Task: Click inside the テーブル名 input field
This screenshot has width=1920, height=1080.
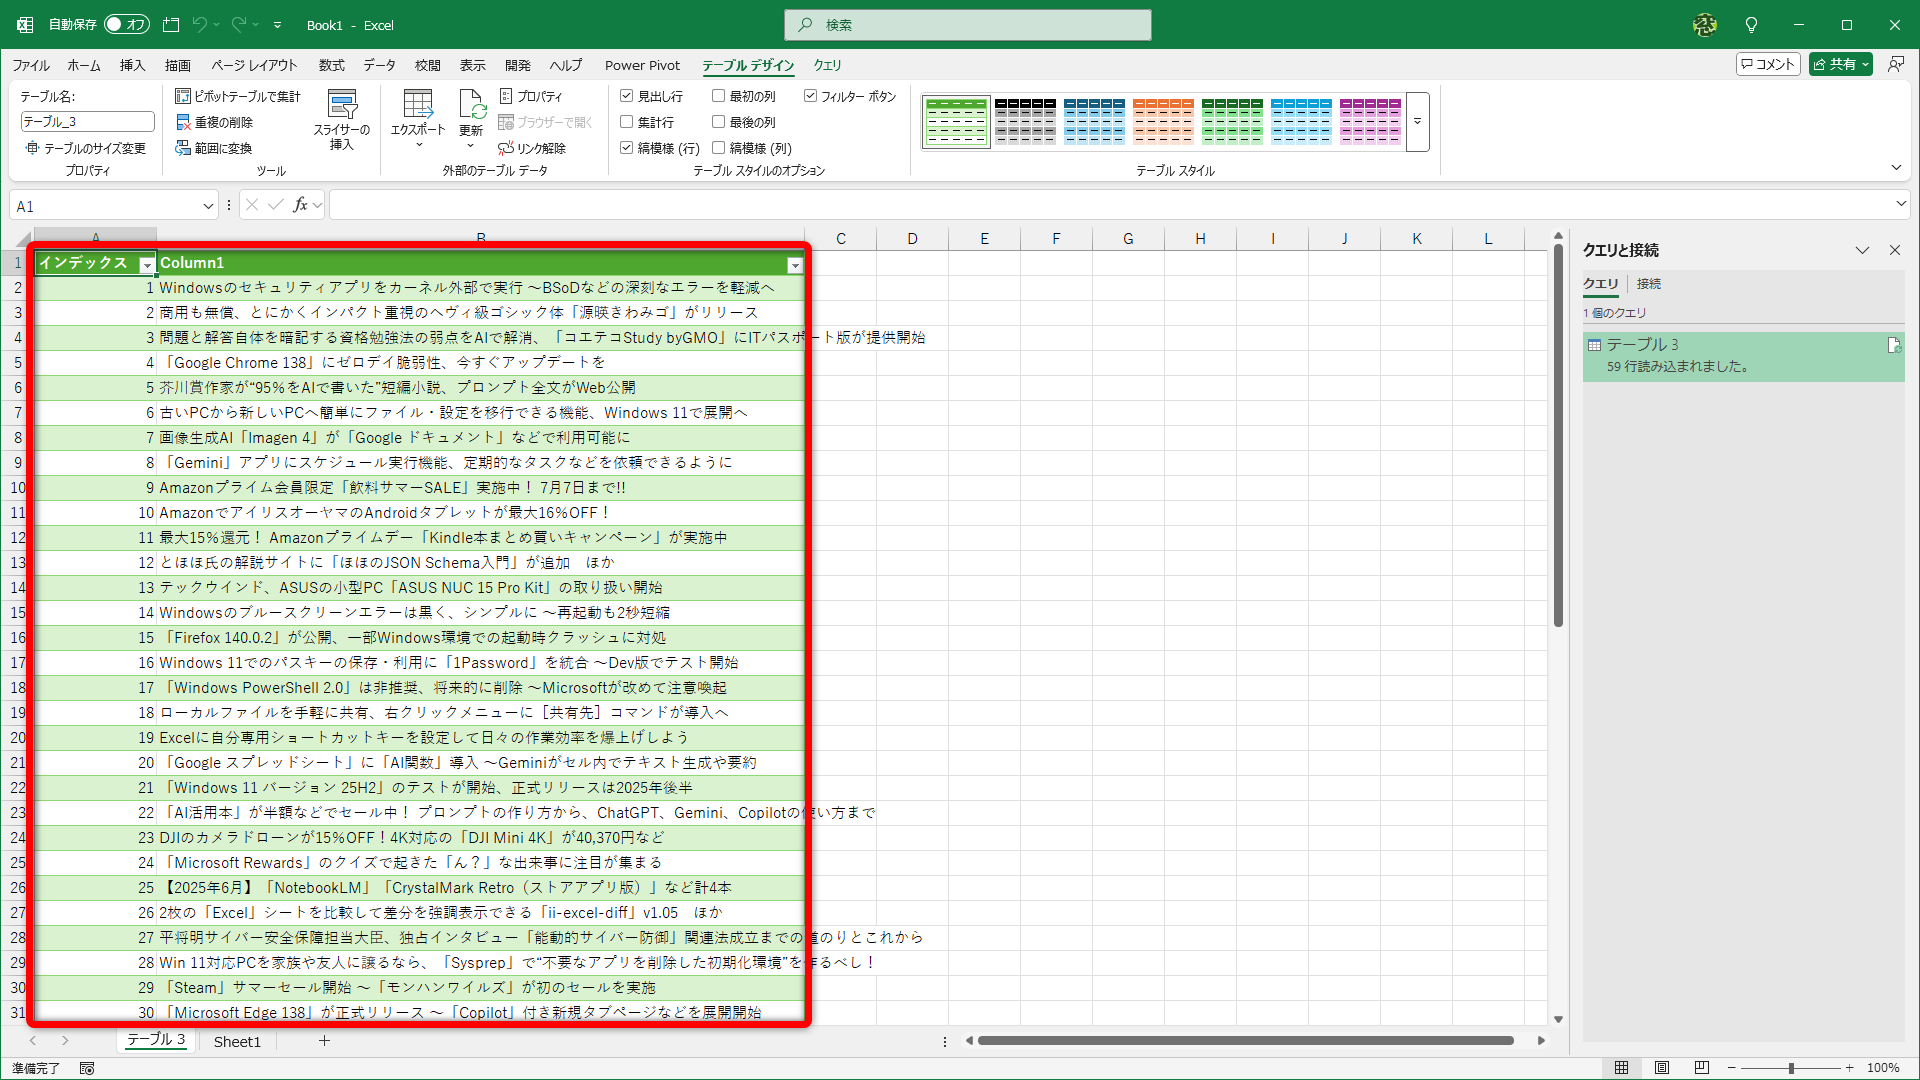Action: 86,120
